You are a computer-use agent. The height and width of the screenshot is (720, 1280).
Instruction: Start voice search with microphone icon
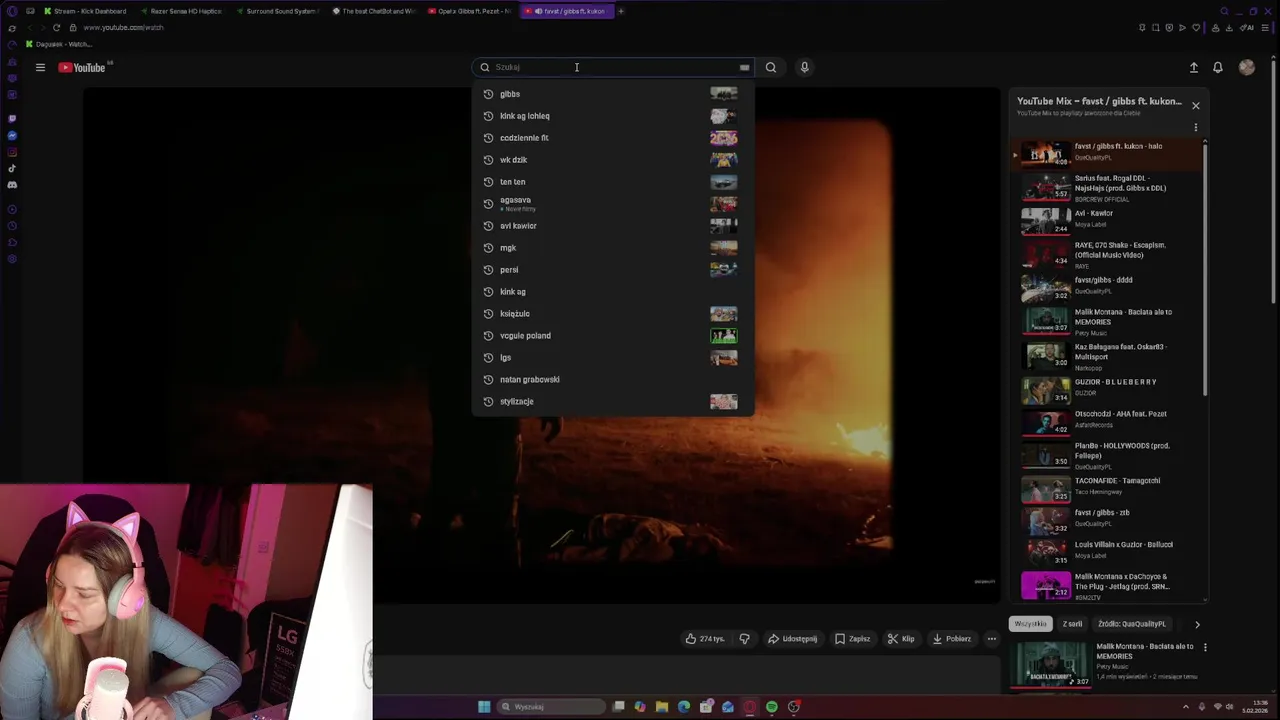click(804, 67)
